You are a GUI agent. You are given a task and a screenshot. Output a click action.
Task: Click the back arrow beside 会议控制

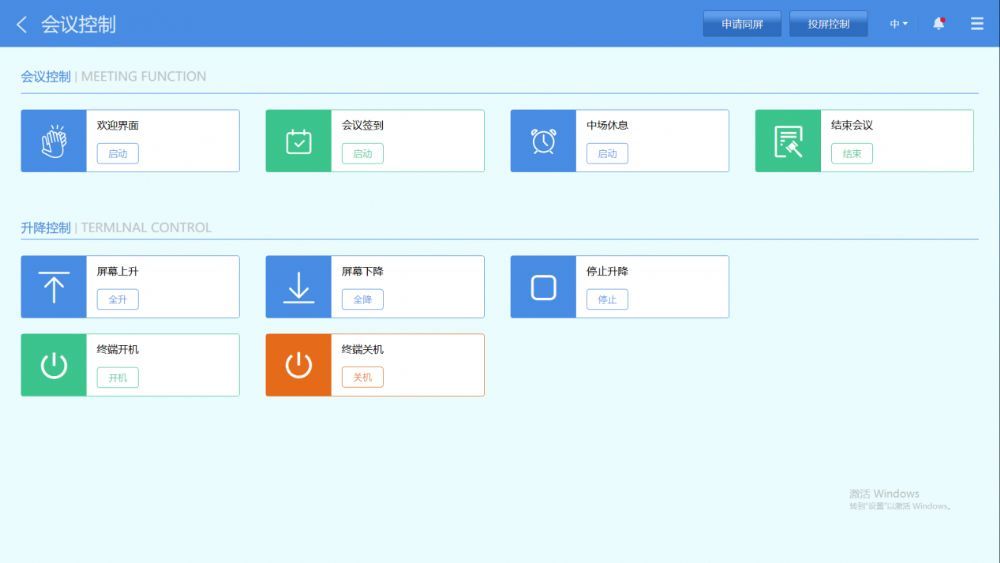(22, 24)
